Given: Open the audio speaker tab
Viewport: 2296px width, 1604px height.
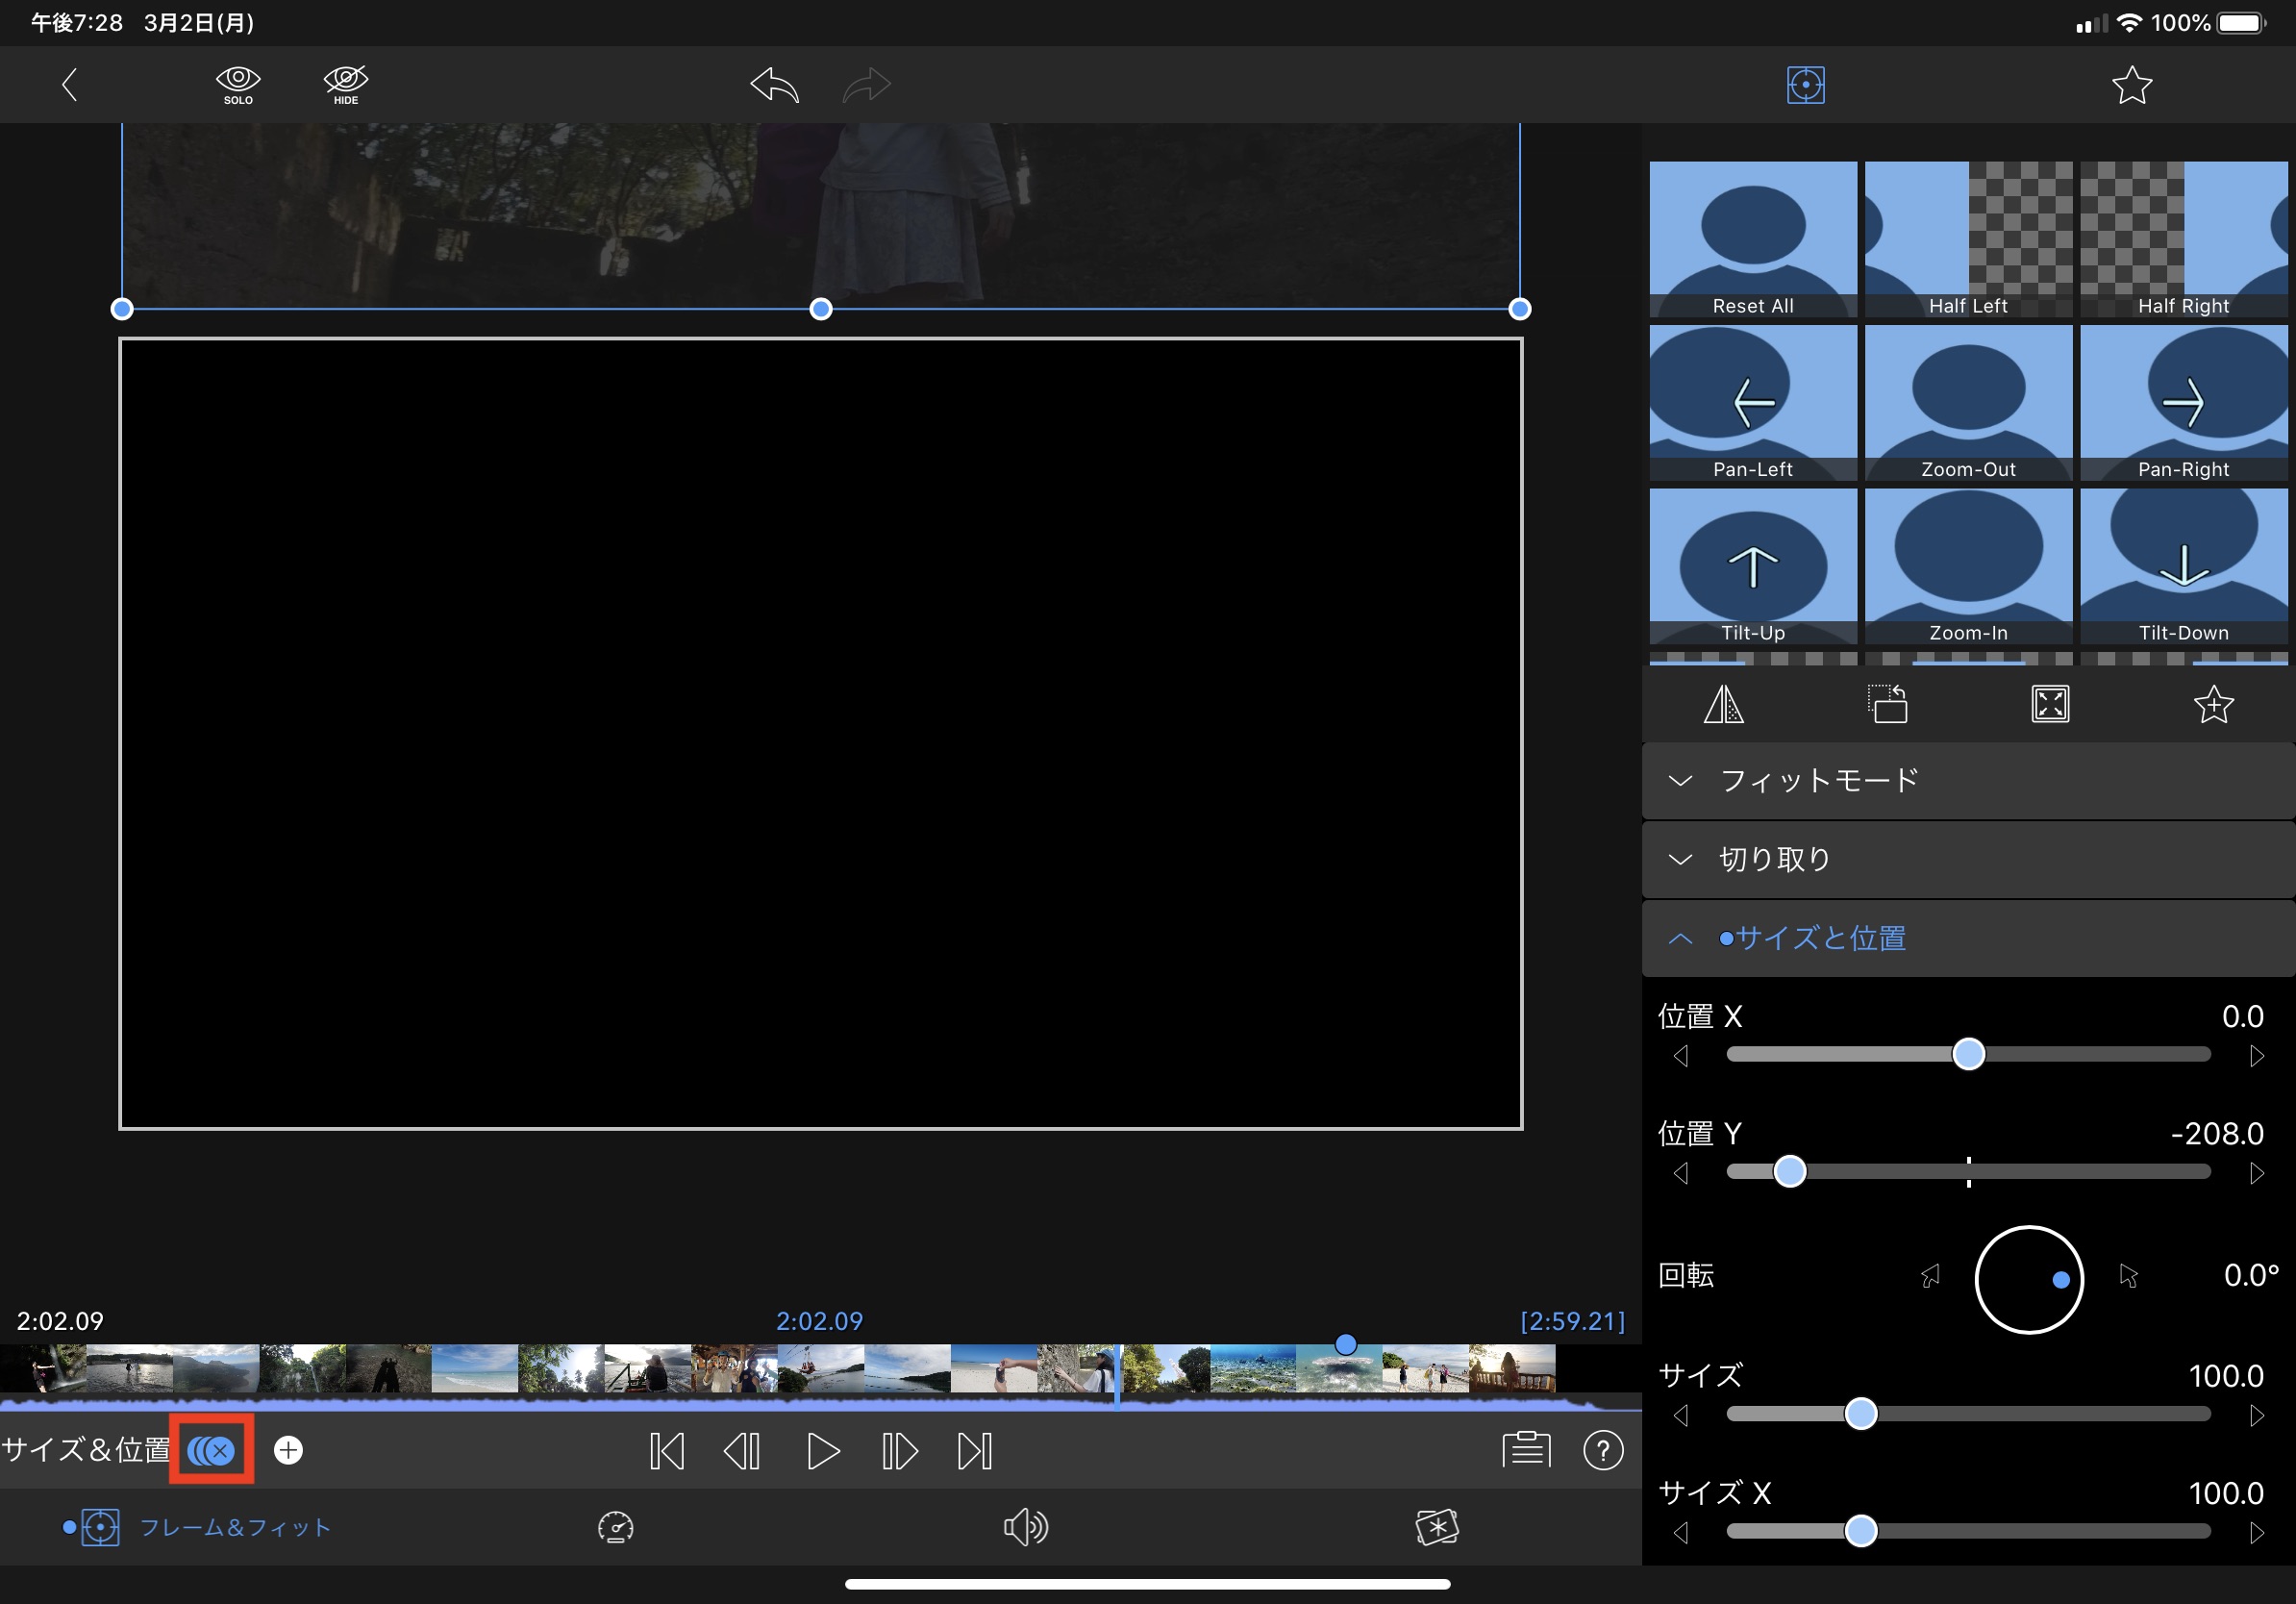Looking at the screenshot, I should tap(1025, 1527).
